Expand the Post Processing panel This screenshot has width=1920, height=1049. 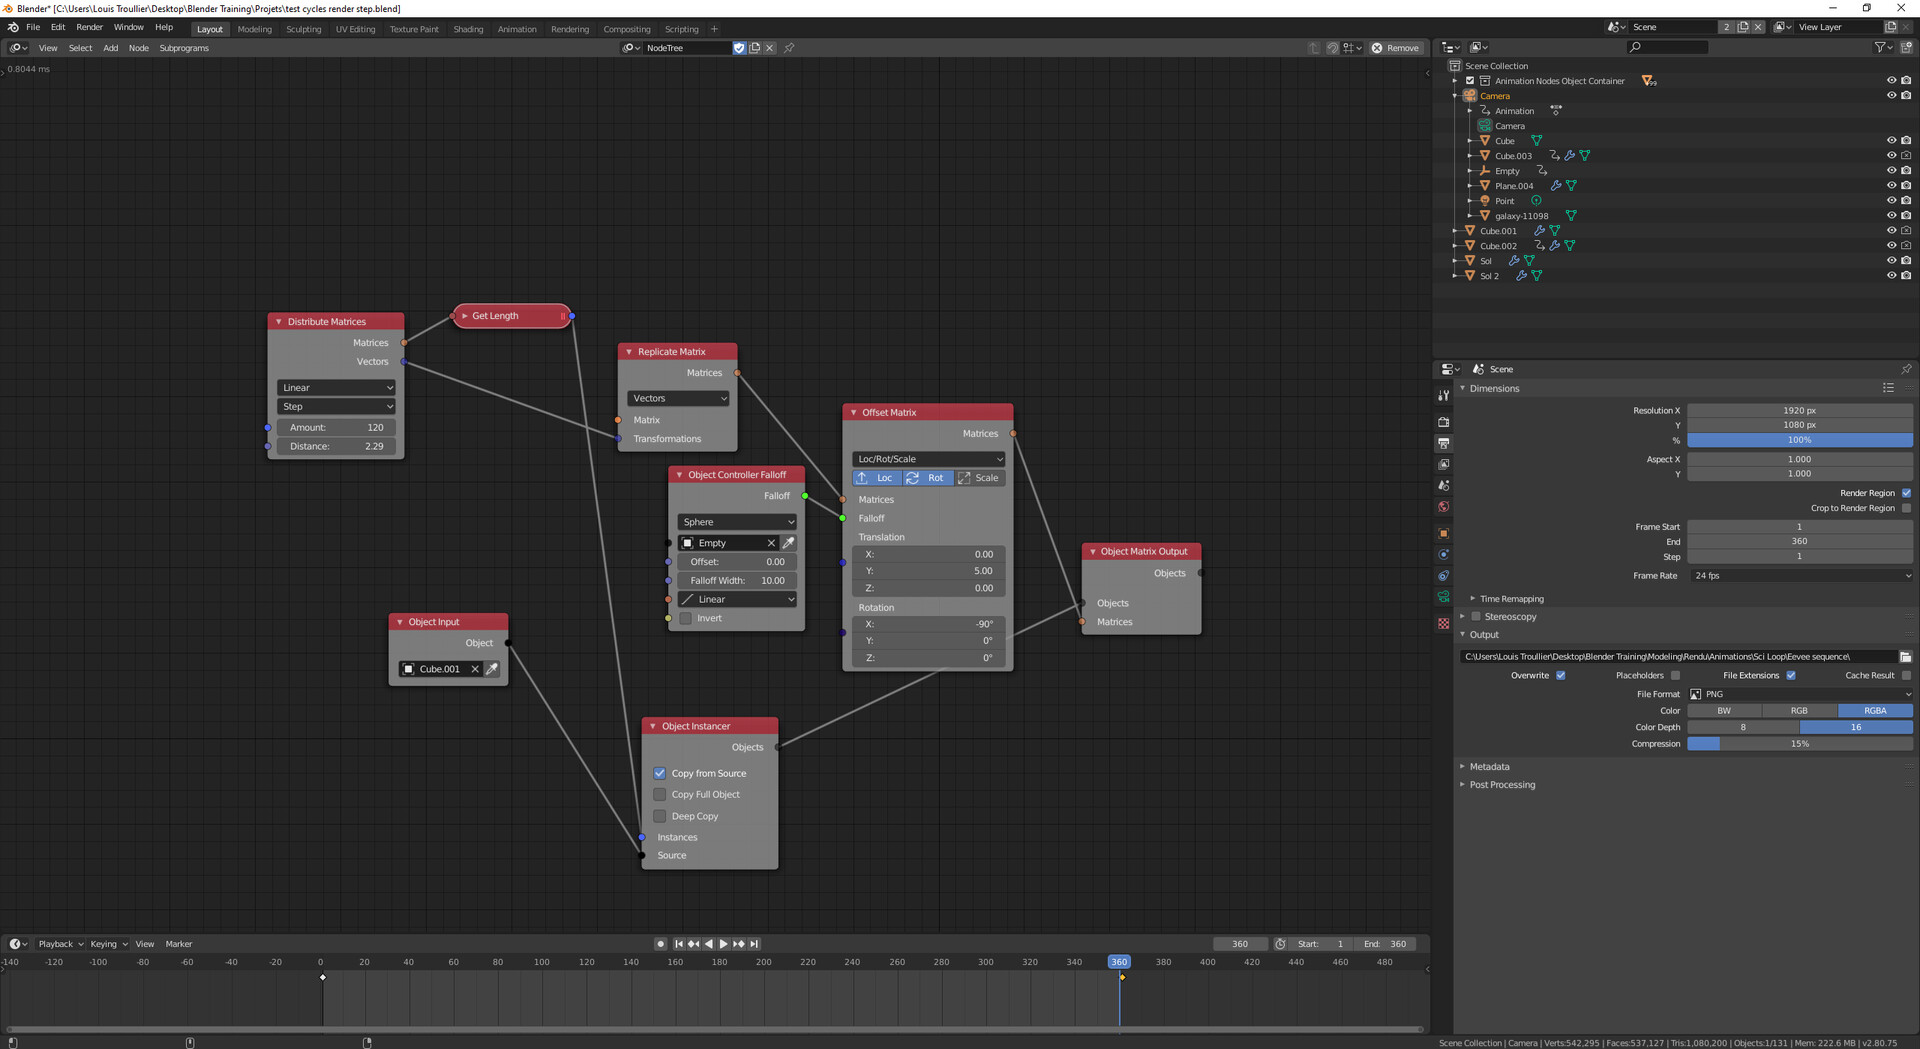click(1502, 785)
